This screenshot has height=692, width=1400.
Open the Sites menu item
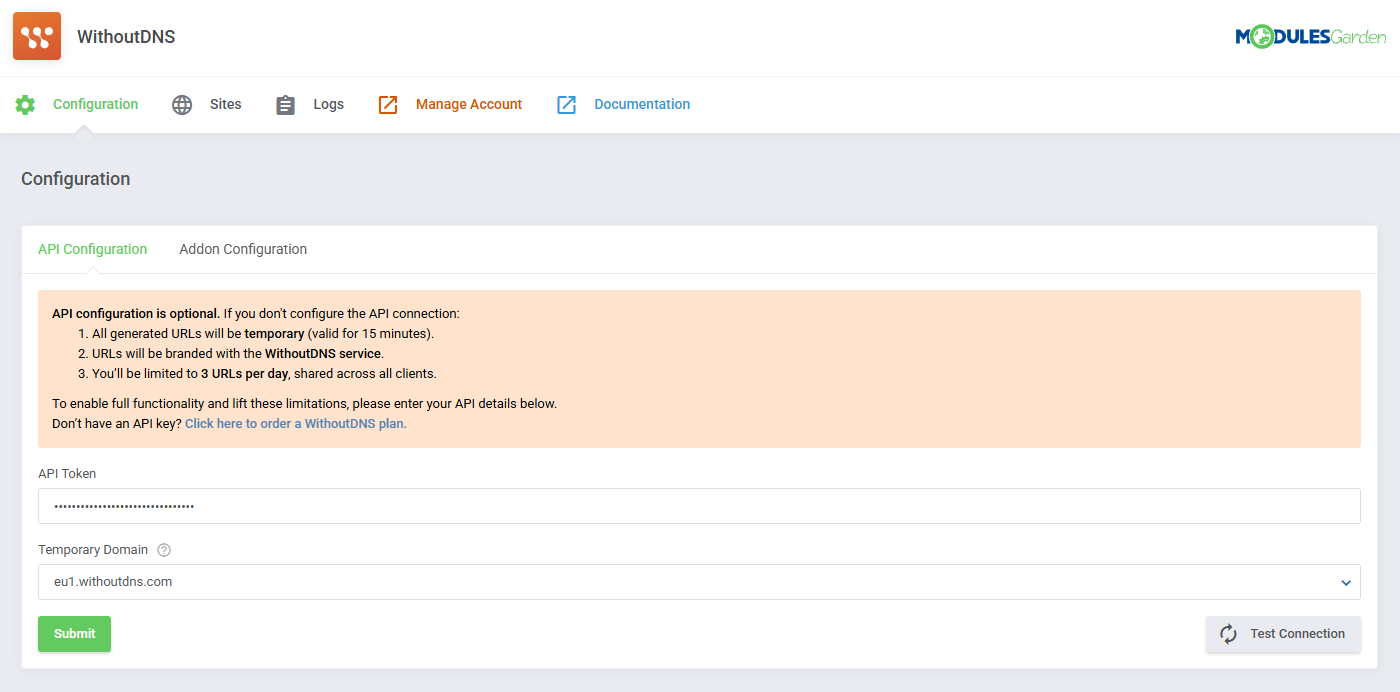coord(225,104)
